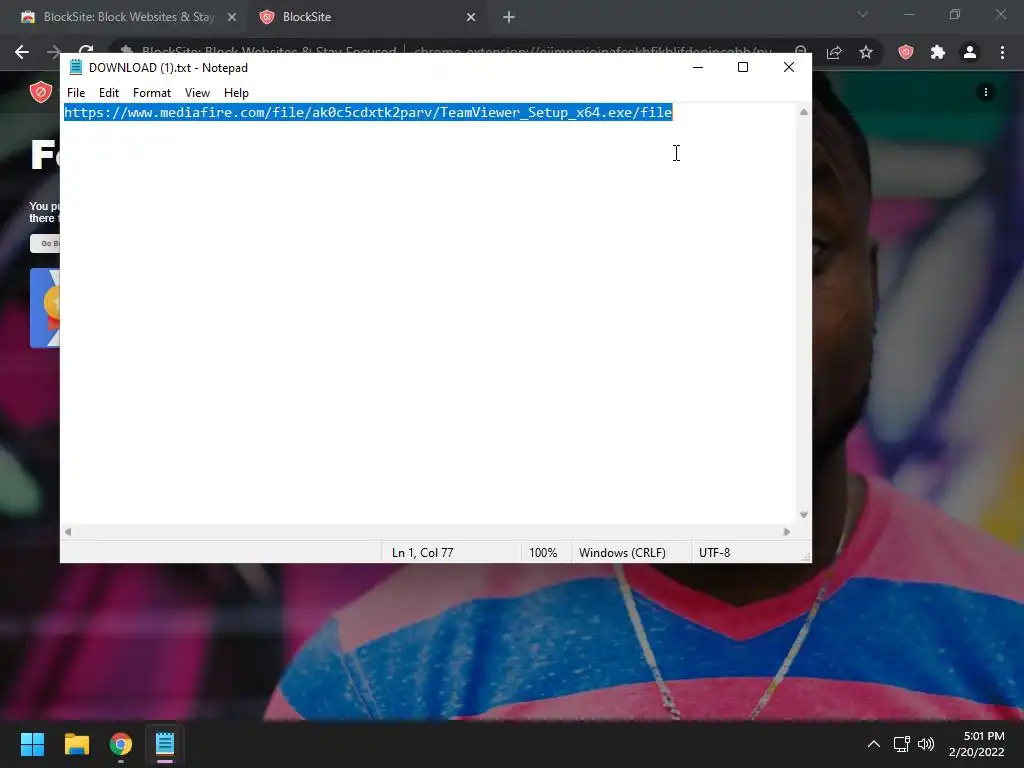Click the share page icon in Chrome
This screenshot has width=1024, height=768.
tap(834, 52)
